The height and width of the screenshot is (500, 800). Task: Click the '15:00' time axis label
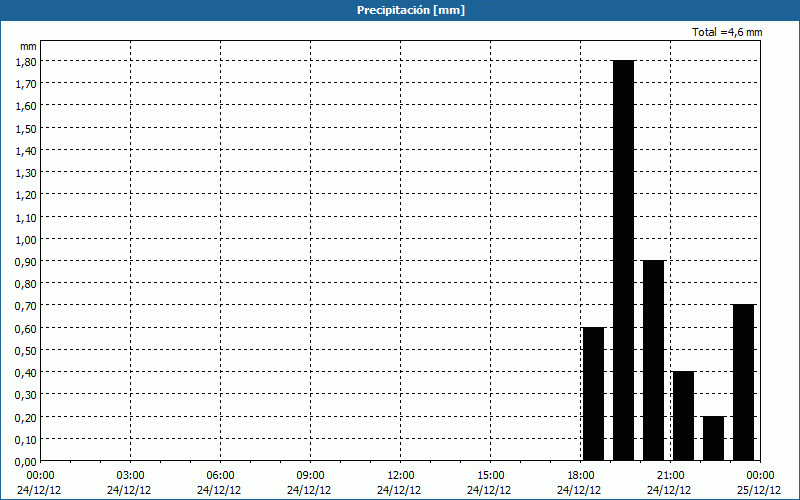pyautogui.click(x=490, y=476)
